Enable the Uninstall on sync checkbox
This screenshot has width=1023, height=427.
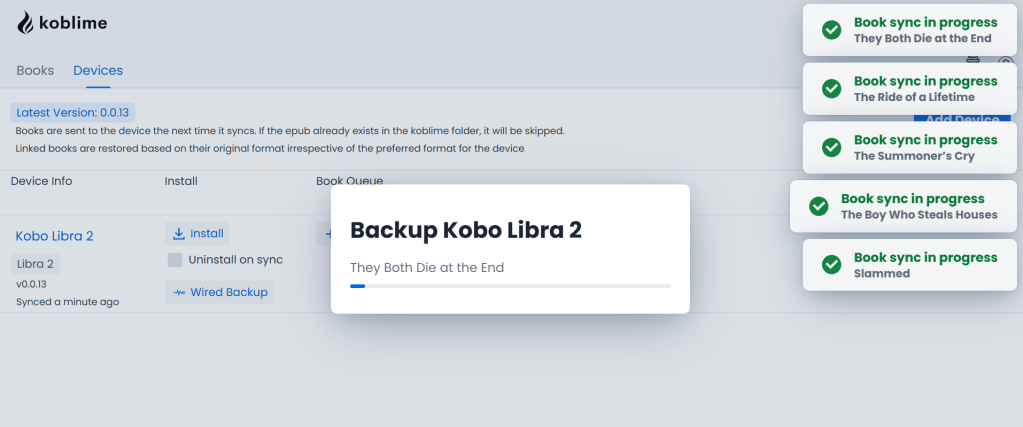[x=175, y=260]
